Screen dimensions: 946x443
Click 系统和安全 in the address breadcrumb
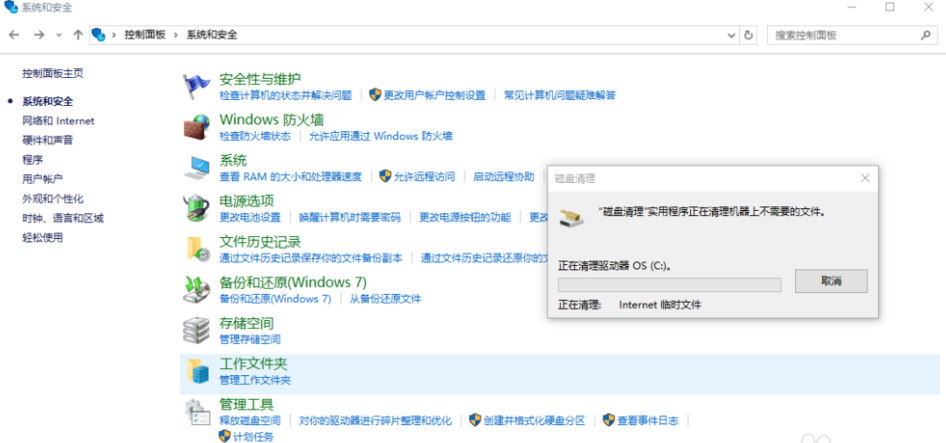click(x=212, y=35)
